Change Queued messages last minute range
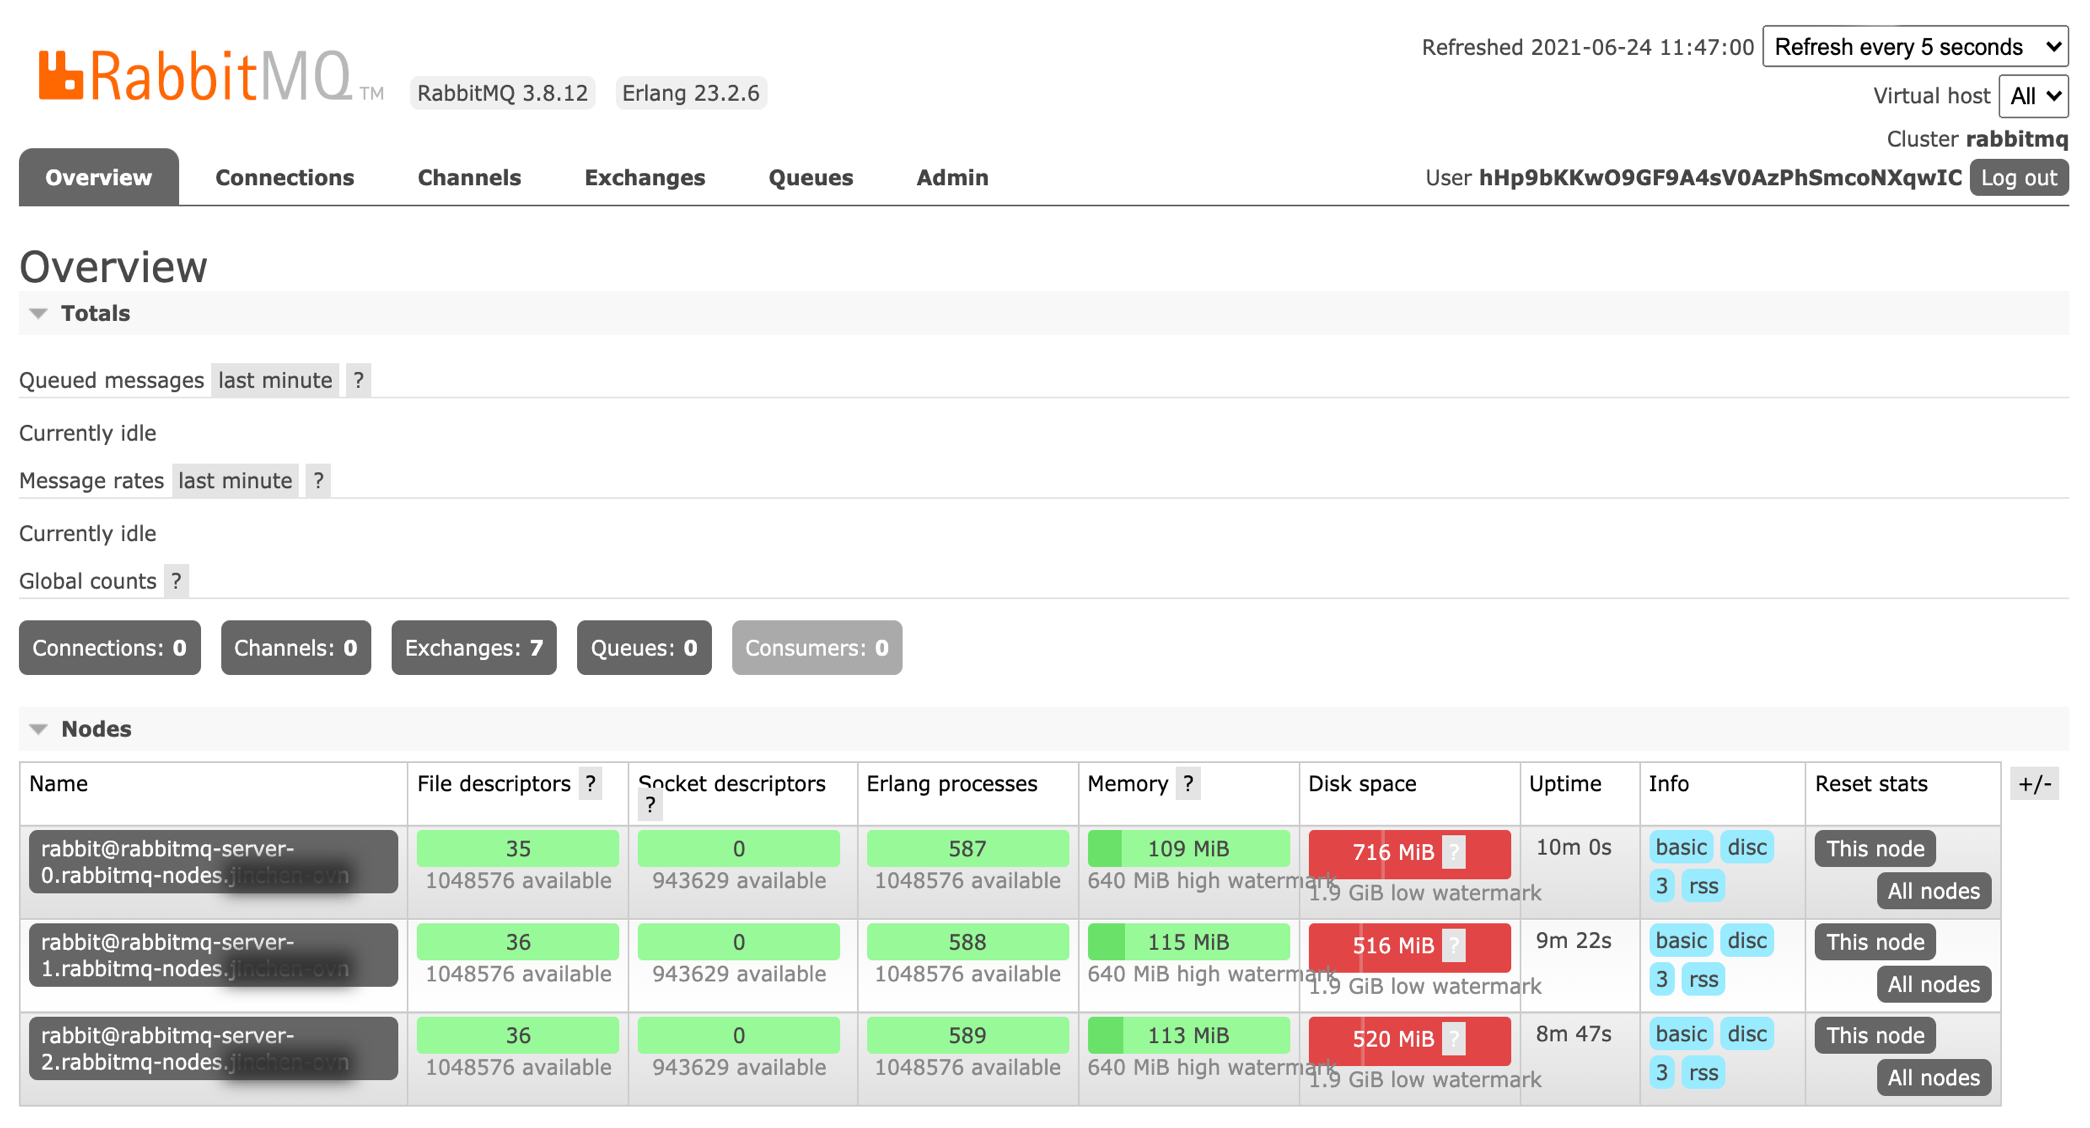This screenshot has width=2090, height=1128. [x=275, y=380]
